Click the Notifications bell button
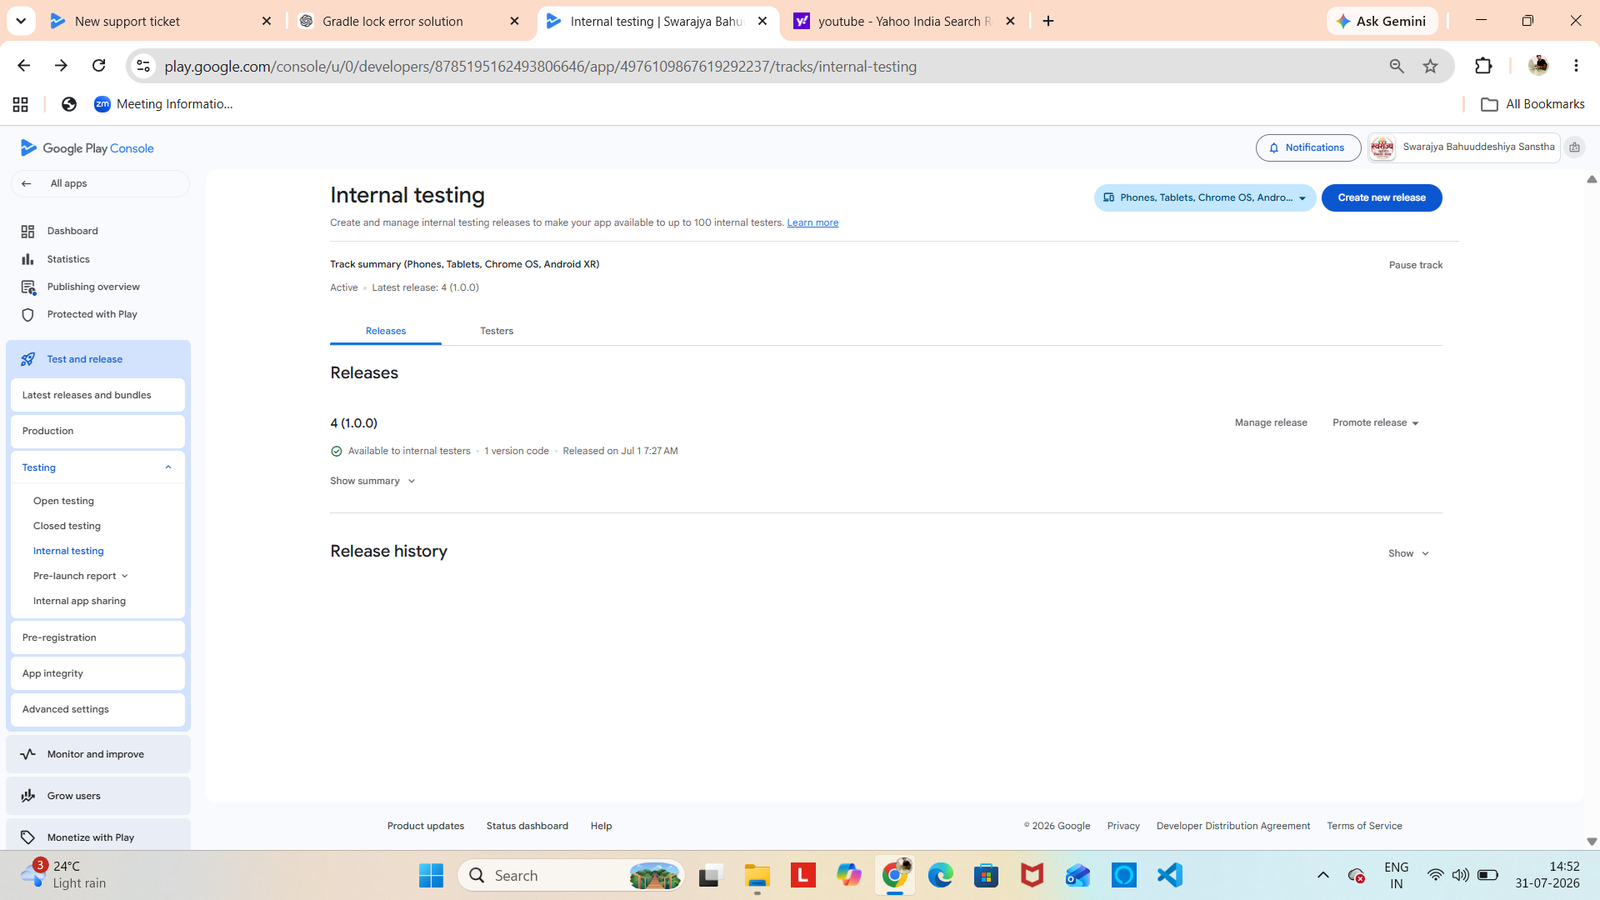1600x900 pixels. (x=1308, y=148)
